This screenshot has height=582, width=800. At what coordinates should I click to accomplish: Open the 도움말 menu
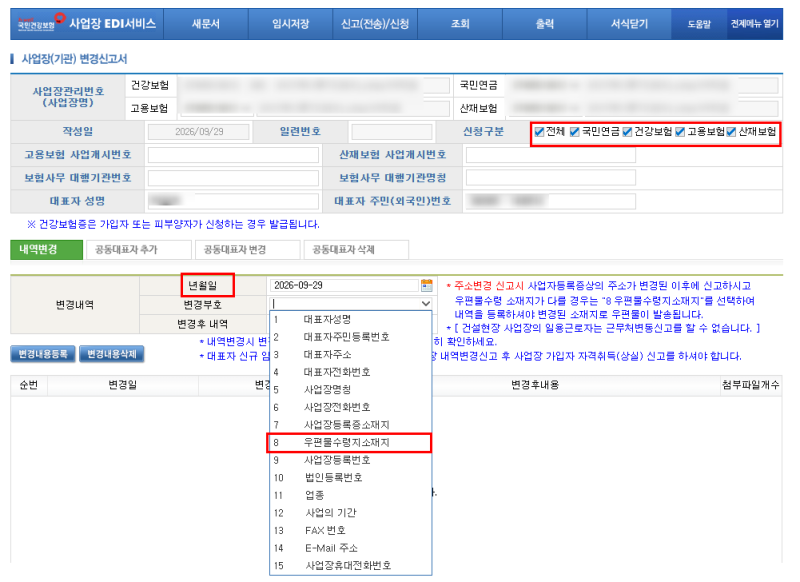[699, 23]
